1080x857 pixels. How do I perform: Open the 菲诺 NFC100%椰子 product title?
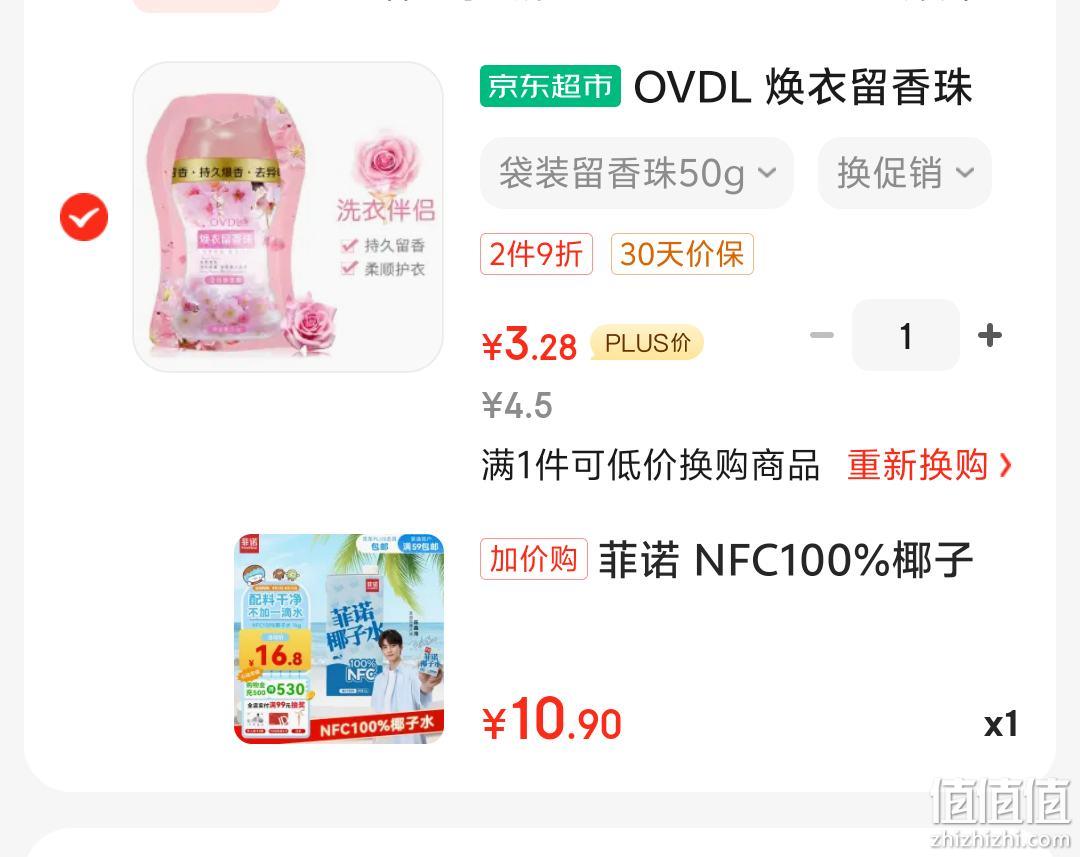pyautogui.click(x=785, y=560)
